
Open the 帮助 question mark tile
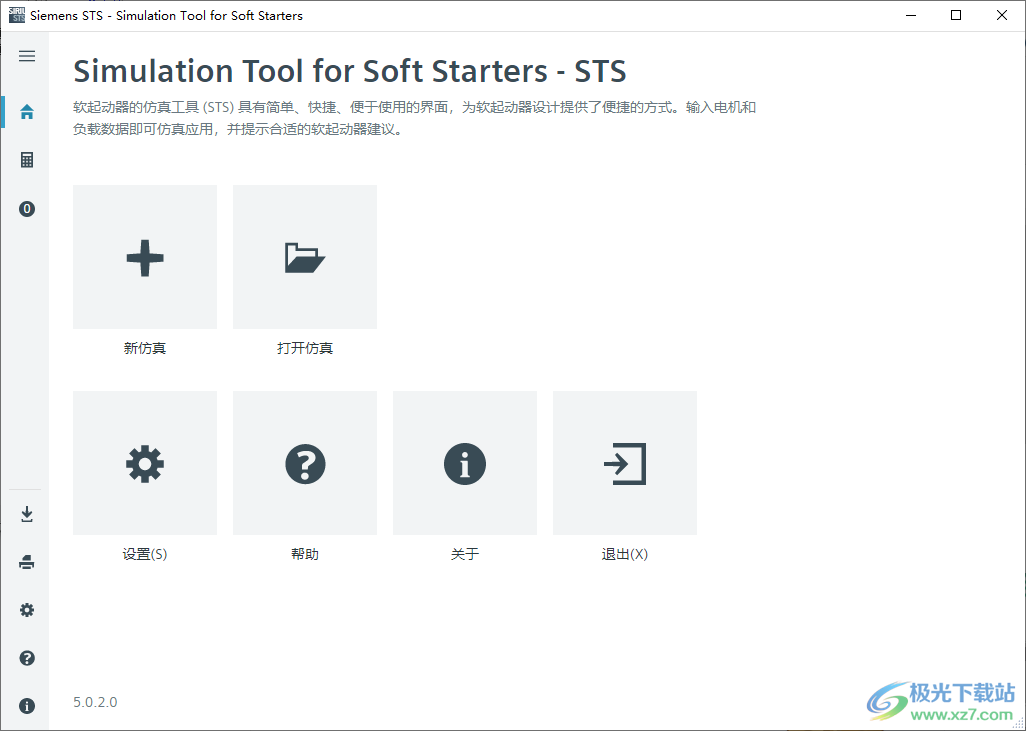[305, 463]
